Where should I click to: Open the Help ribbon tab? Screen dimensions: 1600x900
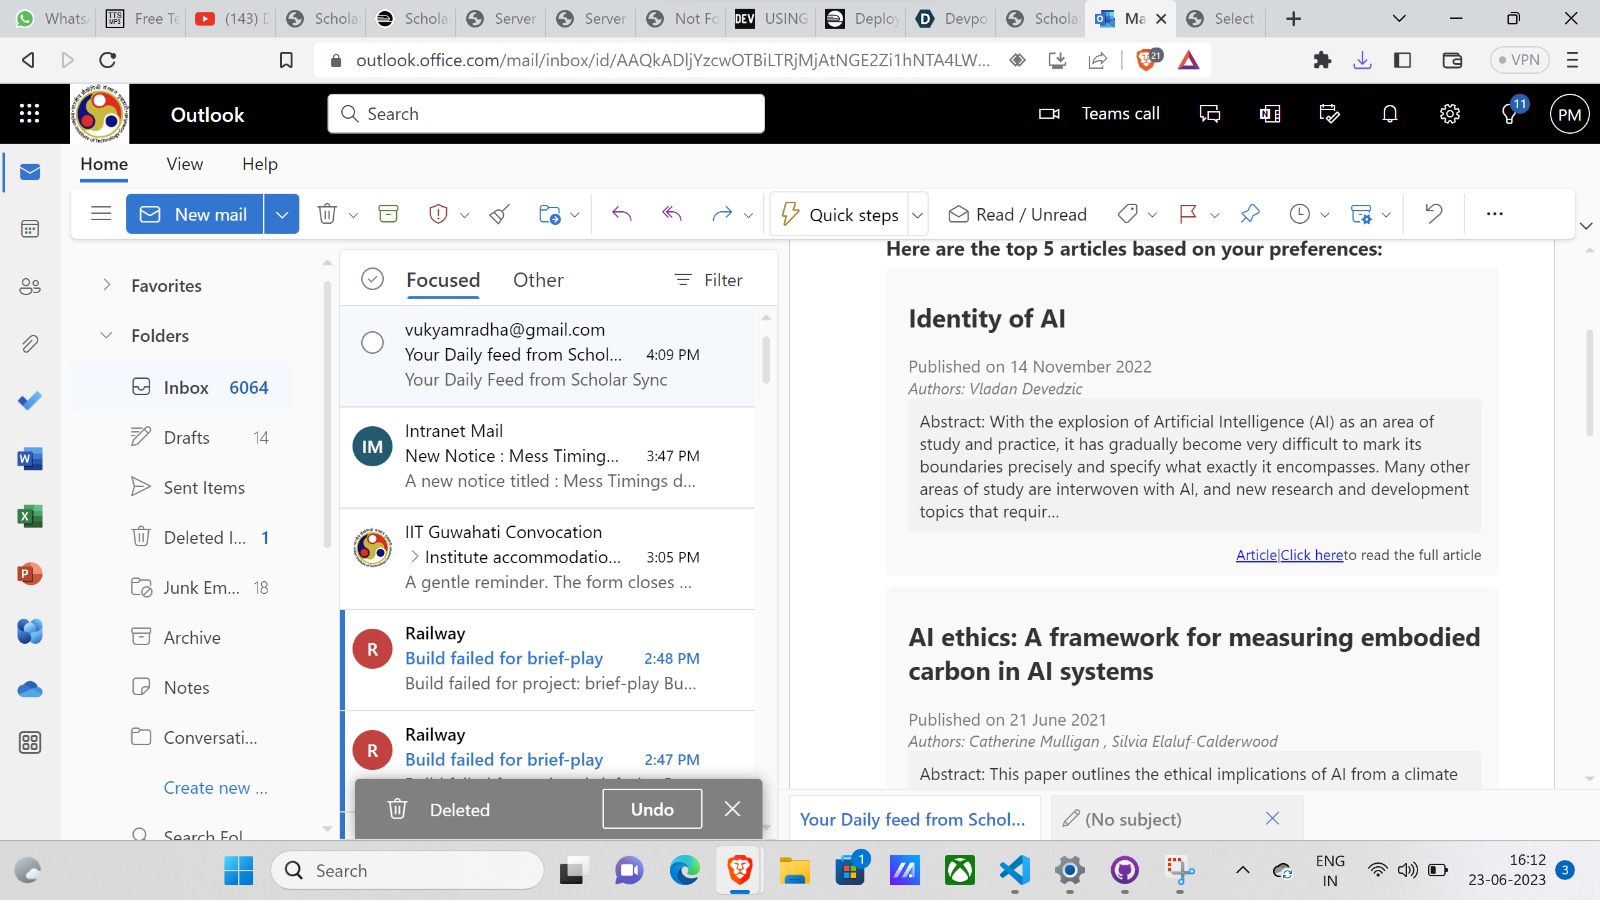point(260,164)
